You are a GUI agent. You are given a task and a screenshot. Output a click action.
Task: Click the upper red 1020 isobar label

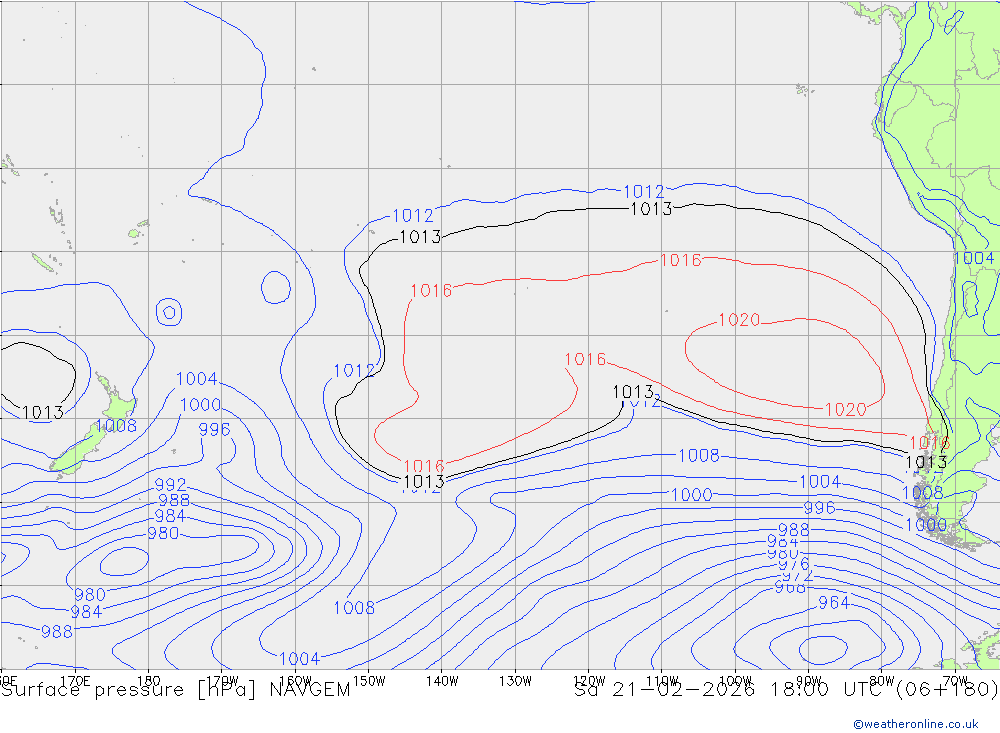pyautogui.click(x=739, y=319)
